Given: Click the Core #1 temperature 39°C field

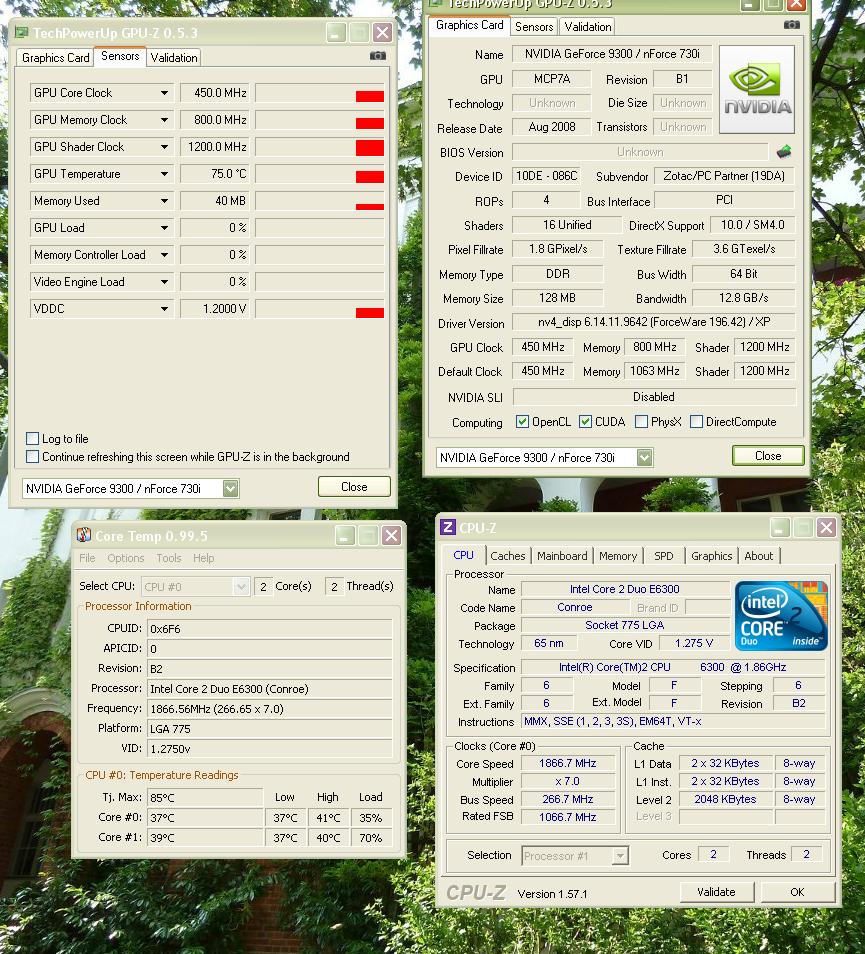Looking at the screenshot, I should 204,838.
